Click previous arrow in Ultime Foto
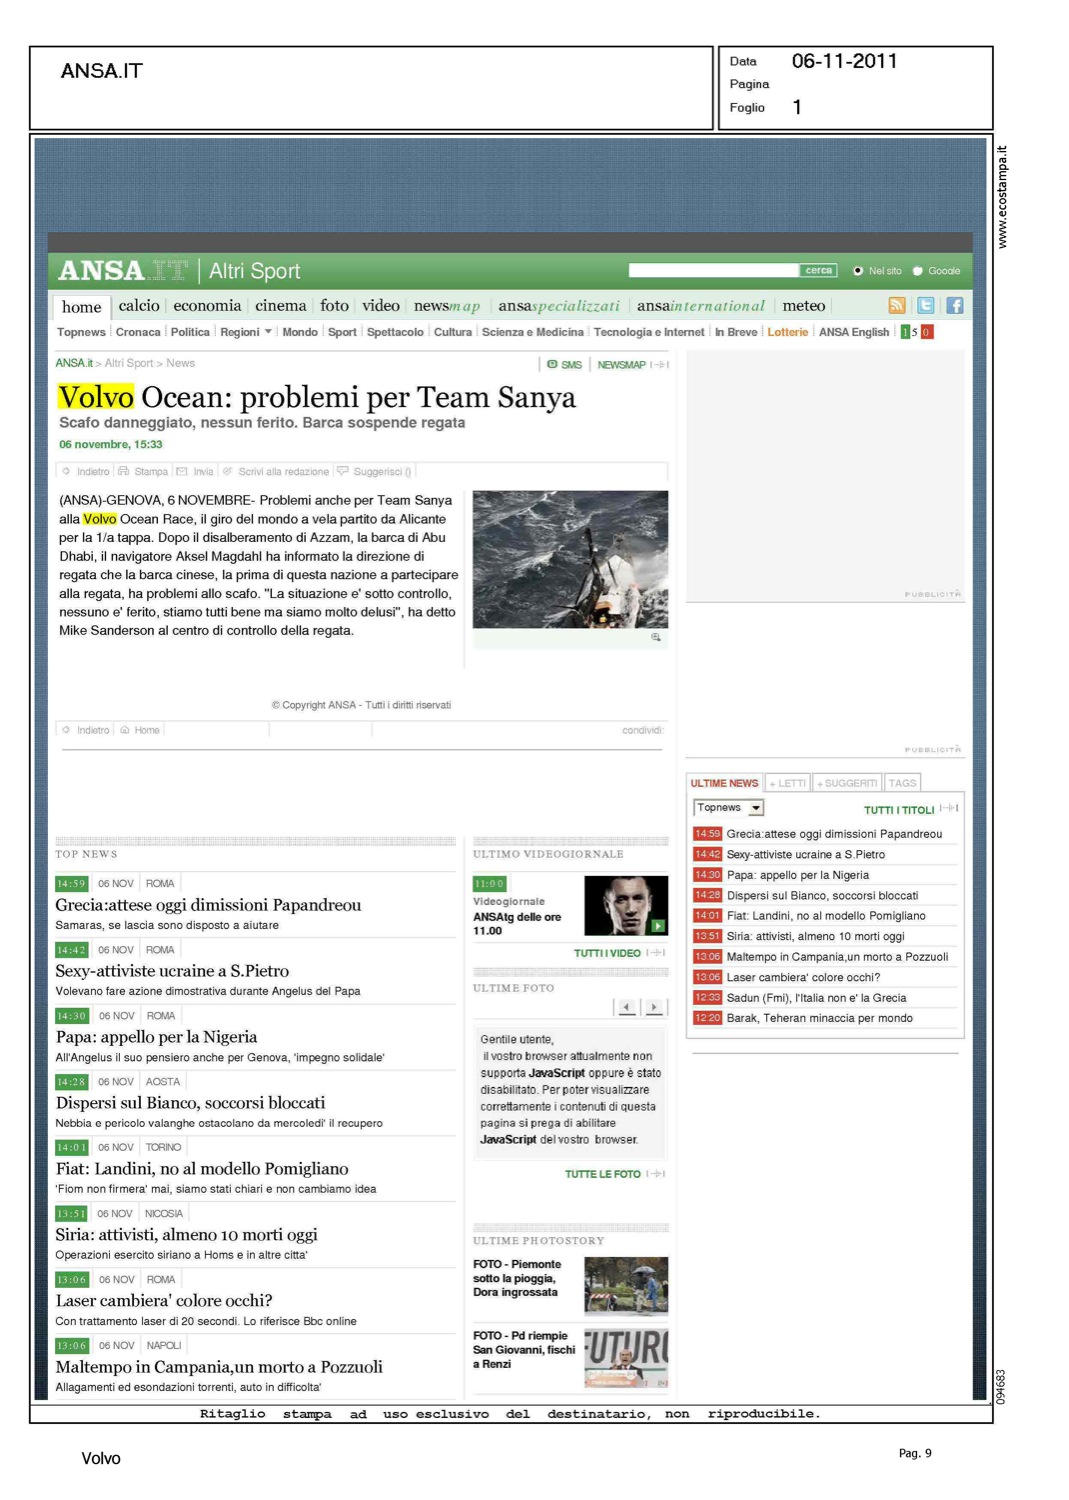 [x=627, y=1007]
